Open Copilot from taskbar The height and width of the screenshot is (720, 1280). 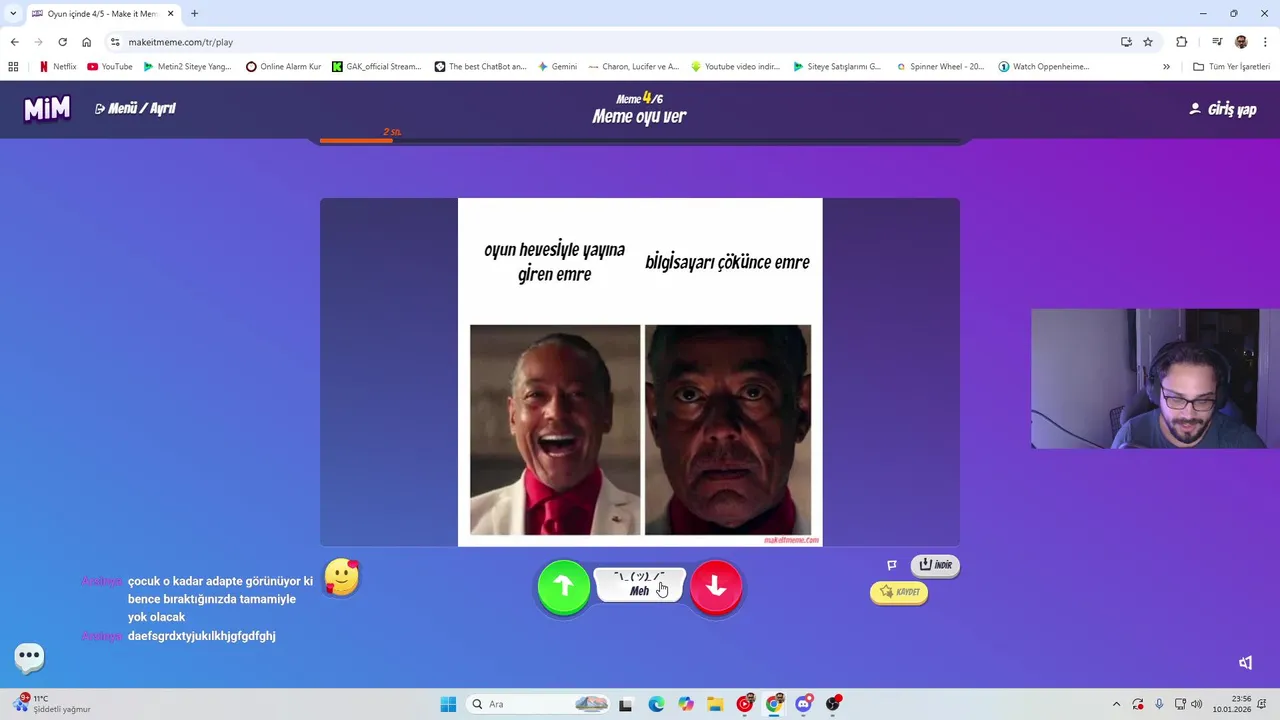685,704
